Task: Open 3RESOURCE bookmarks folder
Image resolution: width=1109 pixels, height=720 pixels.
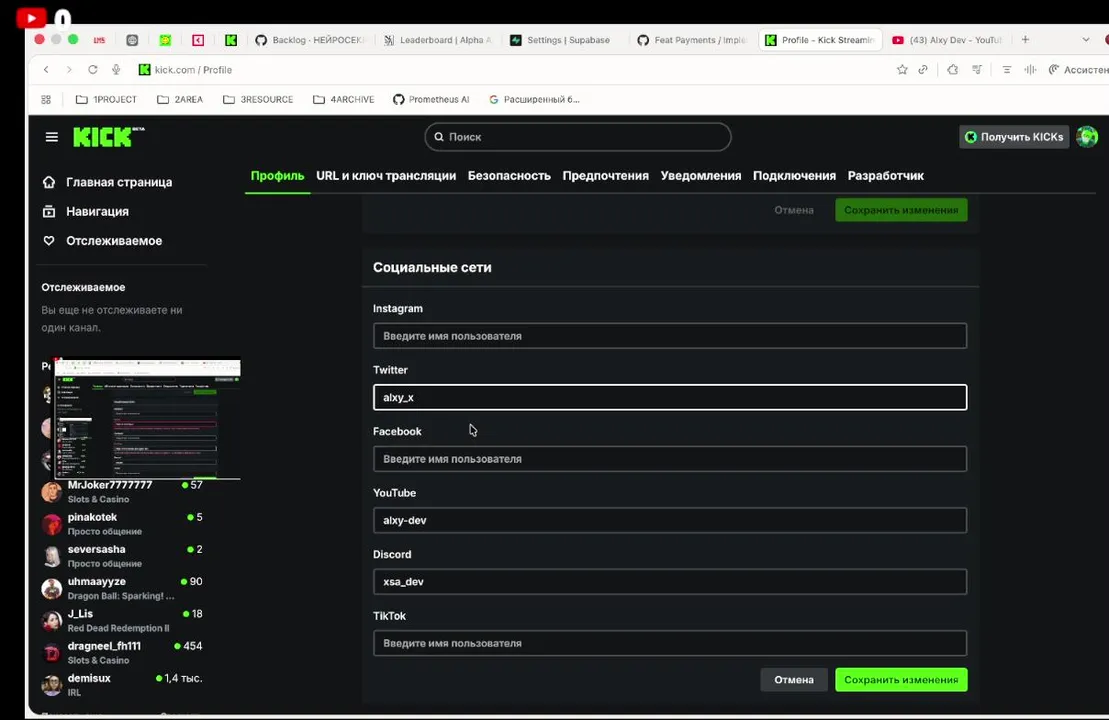Action: coord(258,99)
